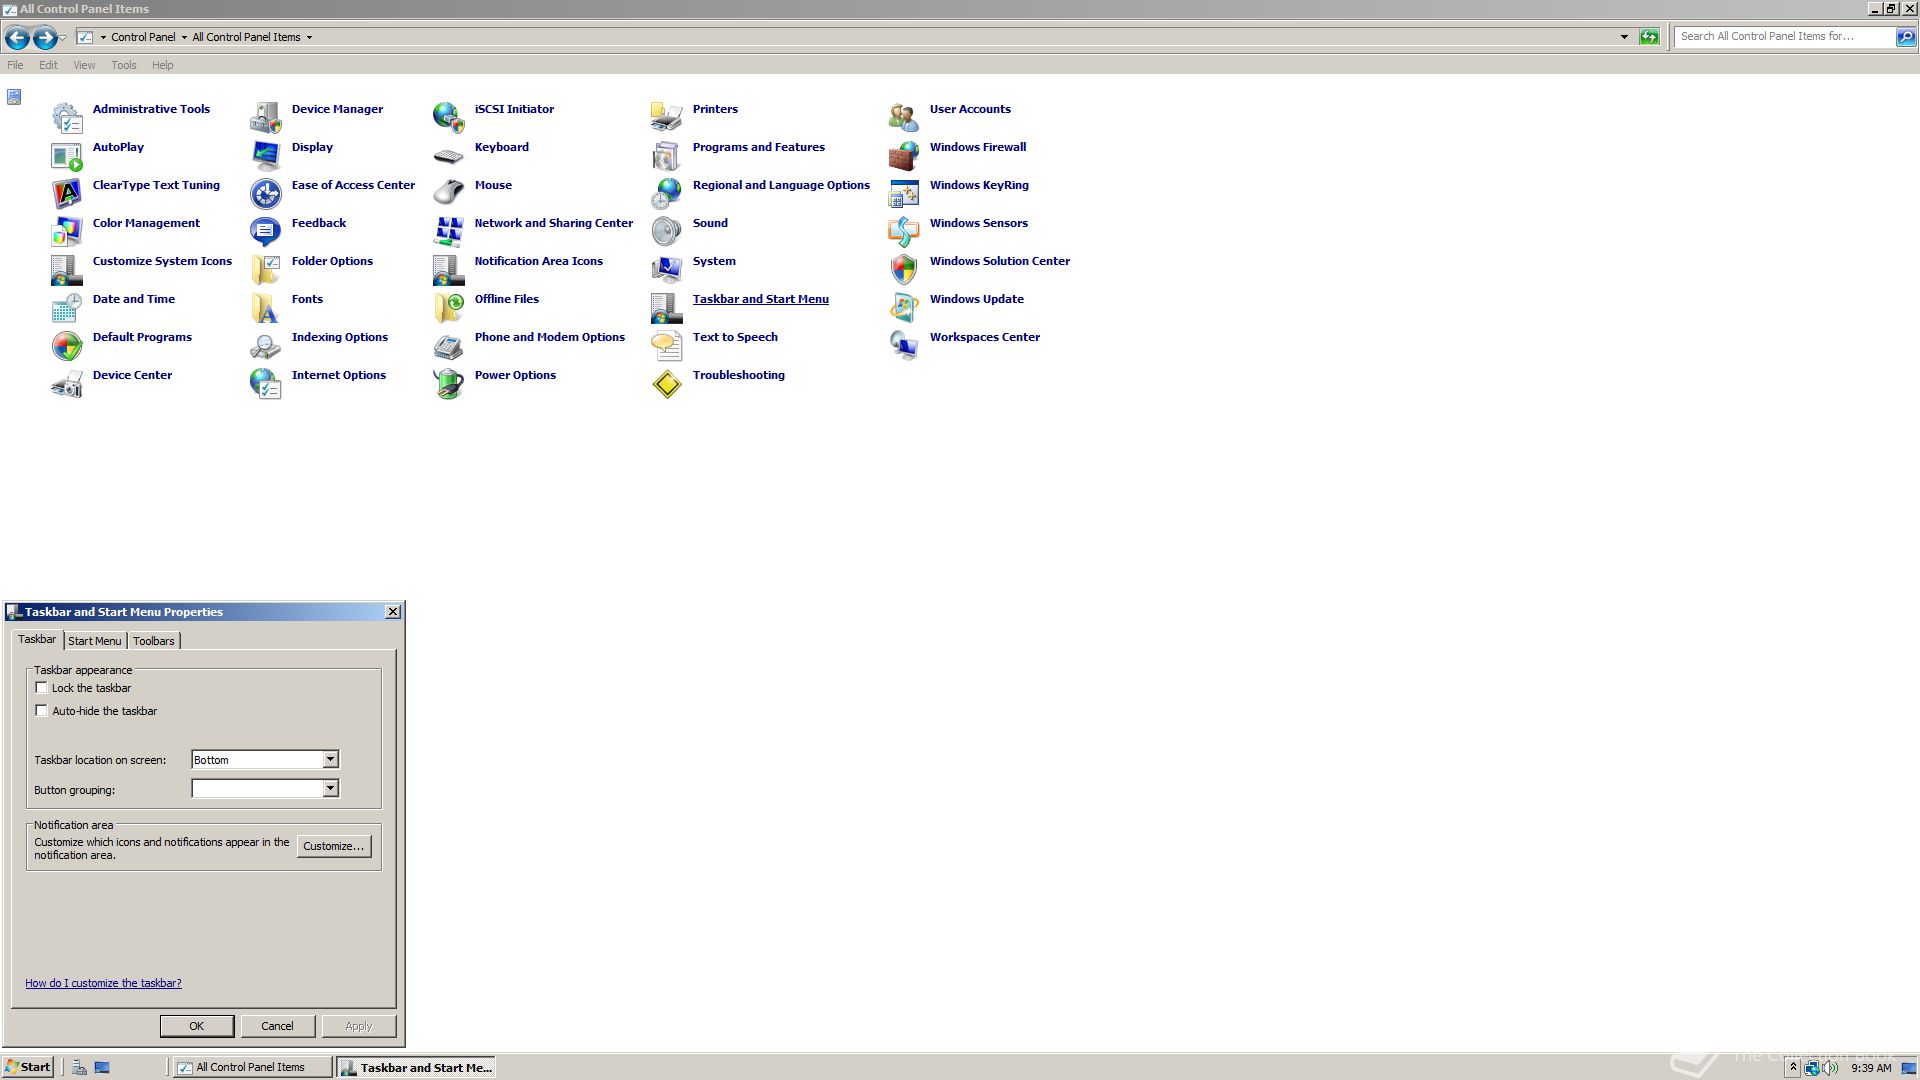
Task: Open the Administrative Tools icon
Action: click(x=67, y=118)
